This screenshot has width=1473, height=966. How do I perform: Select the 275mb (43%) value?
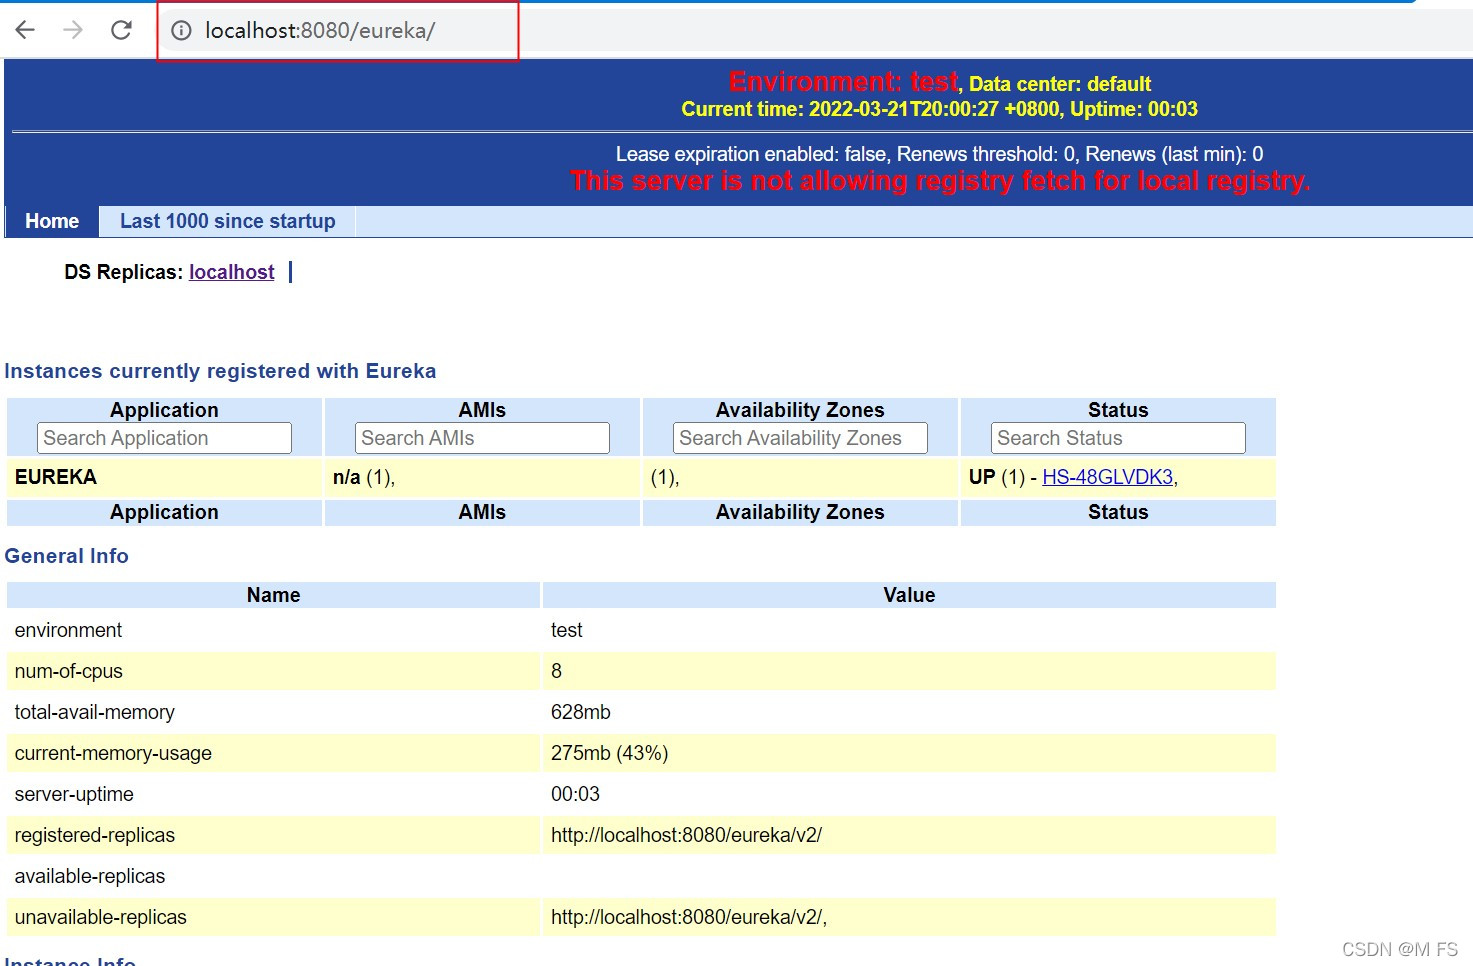click(x=609, y=753)
